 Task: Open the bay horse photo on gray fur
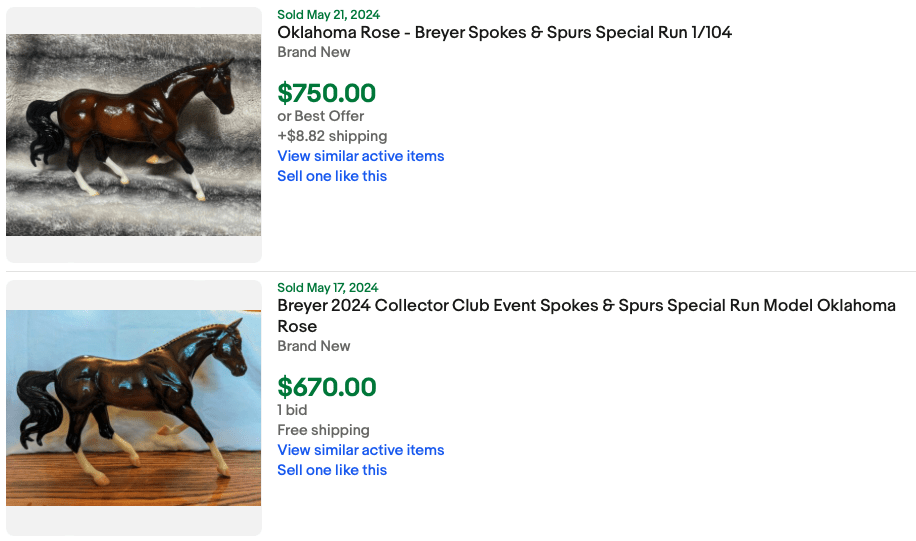tap(133, 135)
